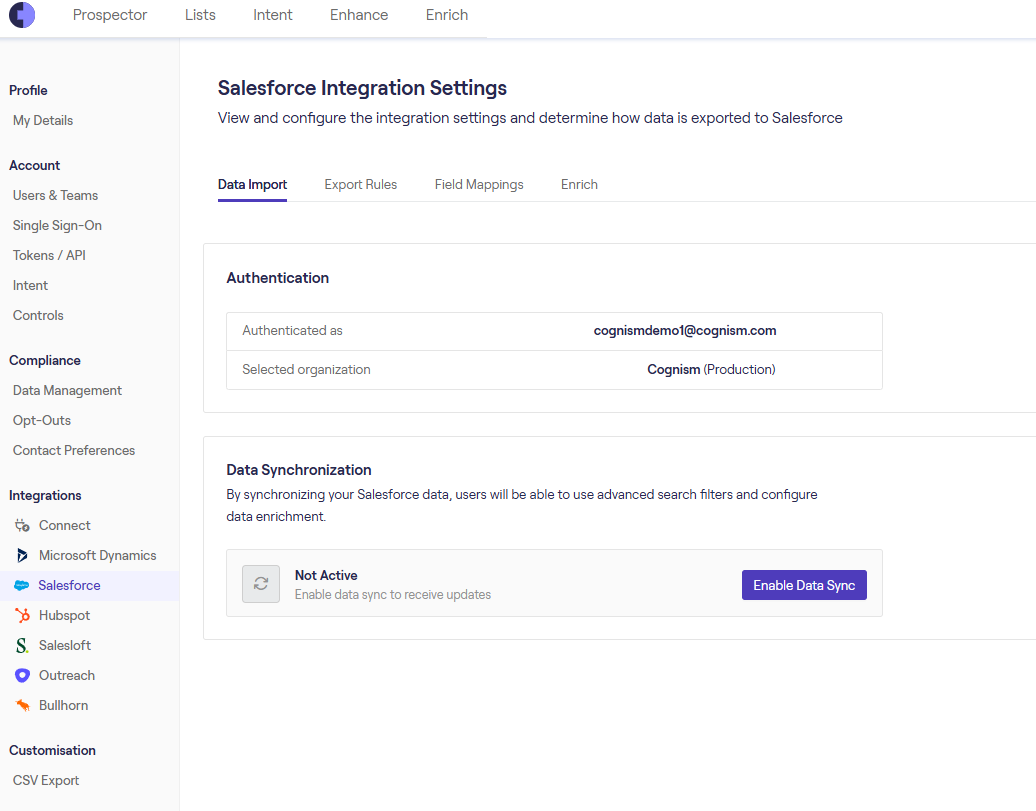Click the Outreach icon in sidebar
Screen dimensions: 1036x811
(22, 675)
